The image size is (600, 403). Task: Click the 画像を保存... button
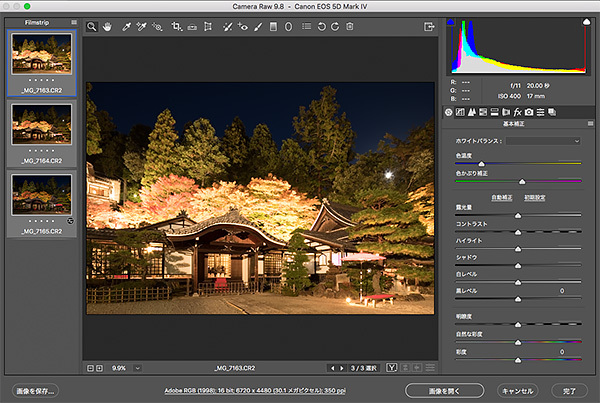[35, 391]
